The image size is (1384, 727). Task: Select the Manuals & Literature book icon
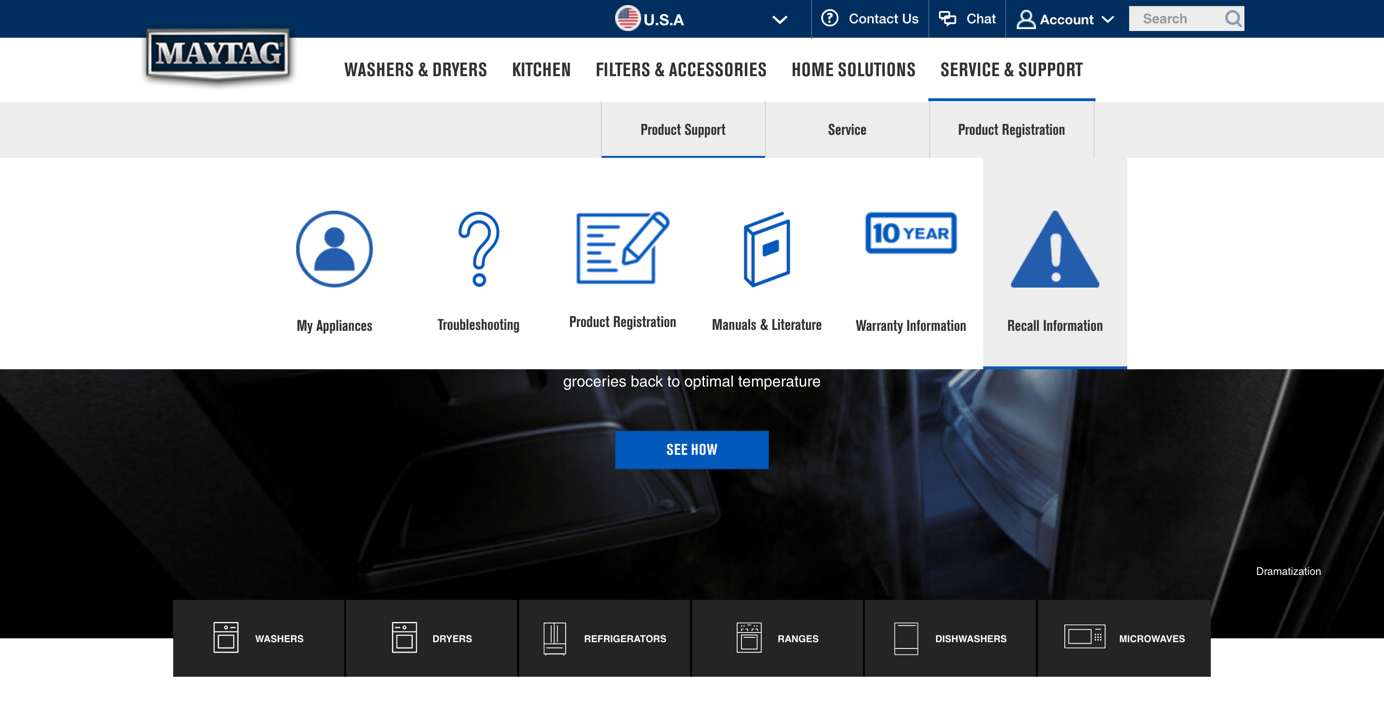click(x=766, y=249)
